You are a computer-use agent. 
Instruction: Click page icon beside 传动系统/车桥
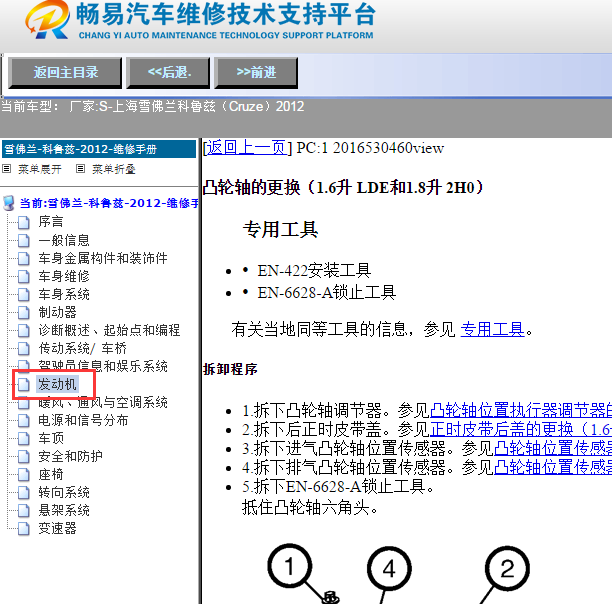tap(24, 348)
